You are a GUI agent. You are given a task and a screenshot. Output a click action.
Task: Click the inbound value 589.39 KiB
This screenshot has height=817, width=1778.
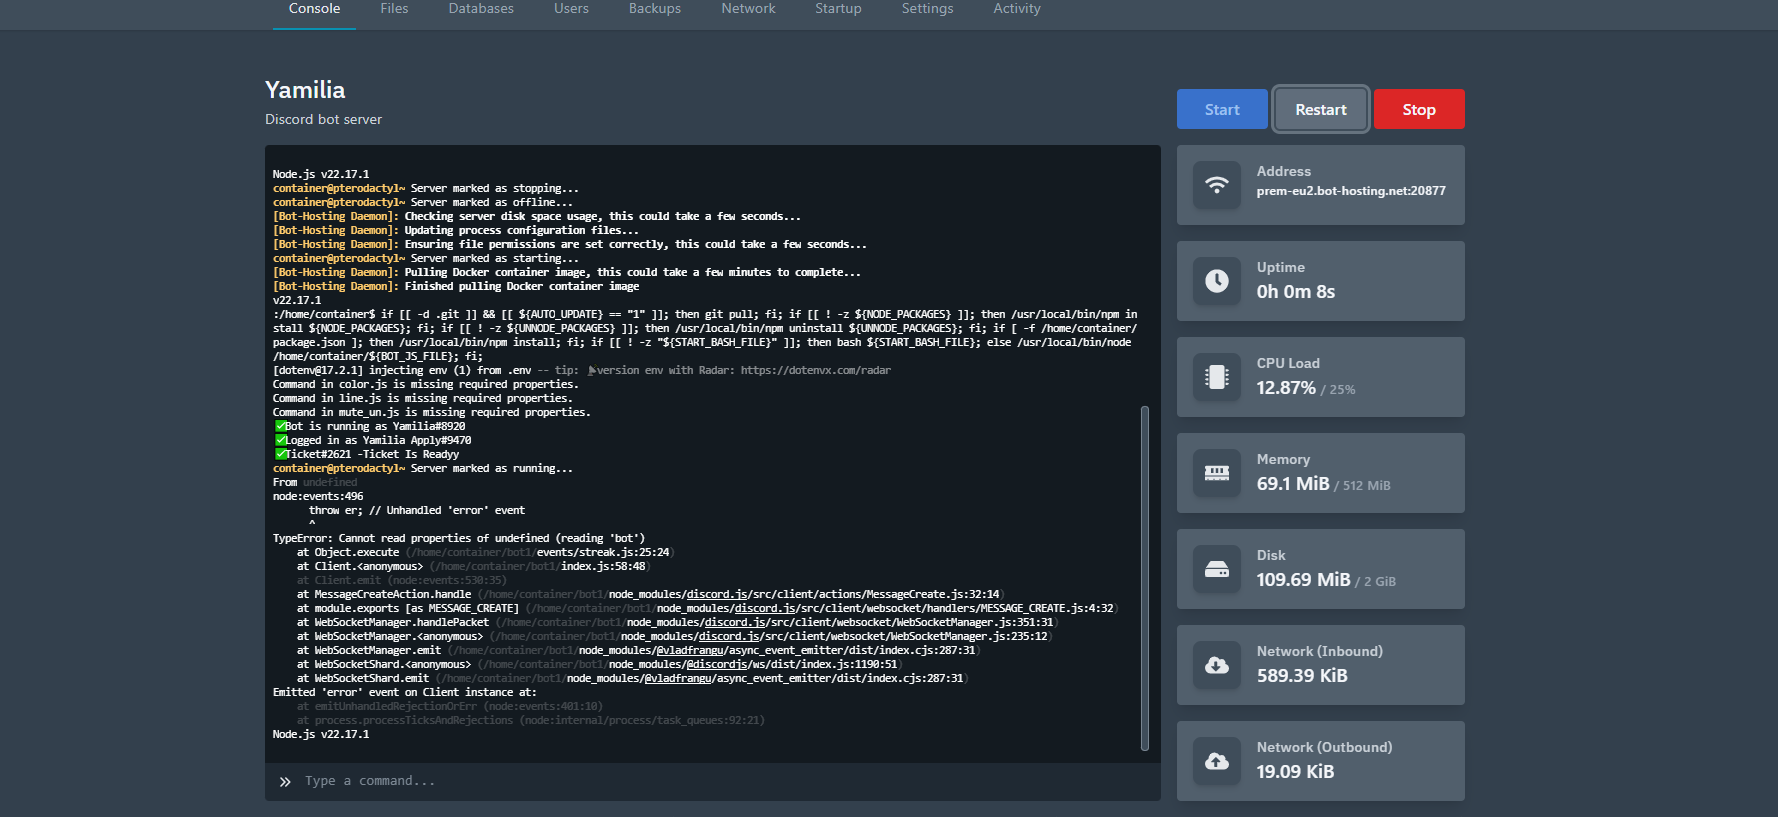1302,676
